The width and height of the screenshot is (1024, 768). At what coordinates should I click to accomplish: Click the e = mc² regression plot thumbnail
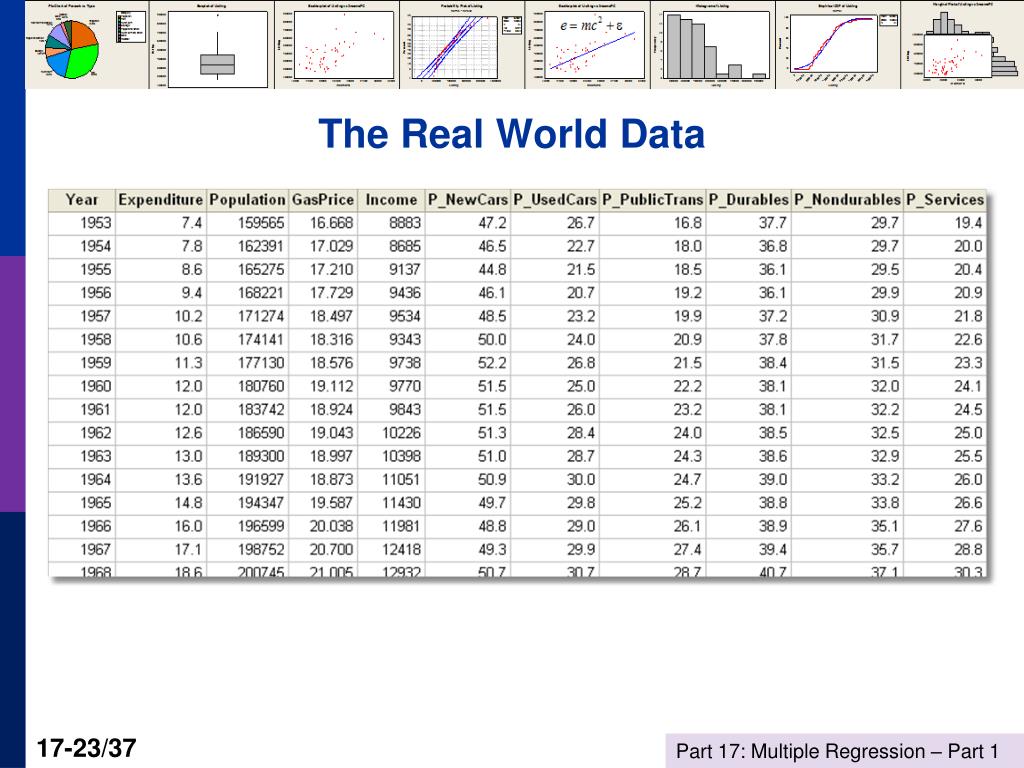click(587, 44)
